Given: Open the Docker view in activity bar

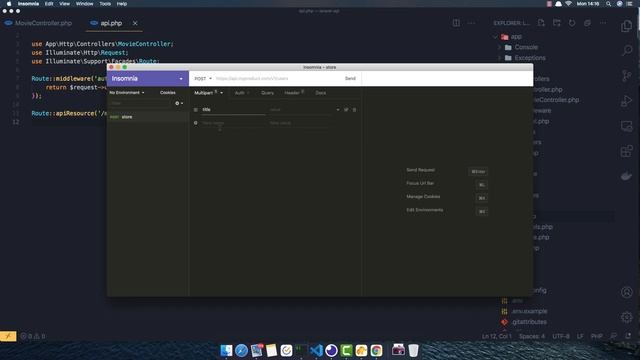Looking at the screenshot, I should pos(627,176).
